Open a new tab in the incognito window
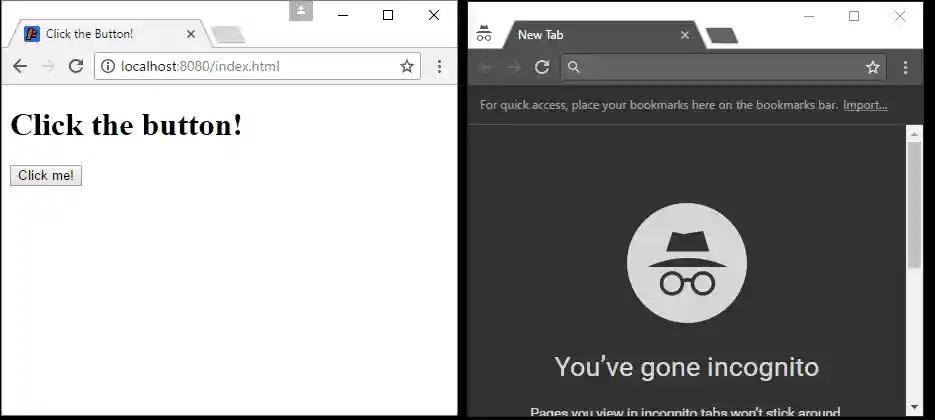This screenshot has height=420, width=935. pyautogui.click(x=722, y=36)
